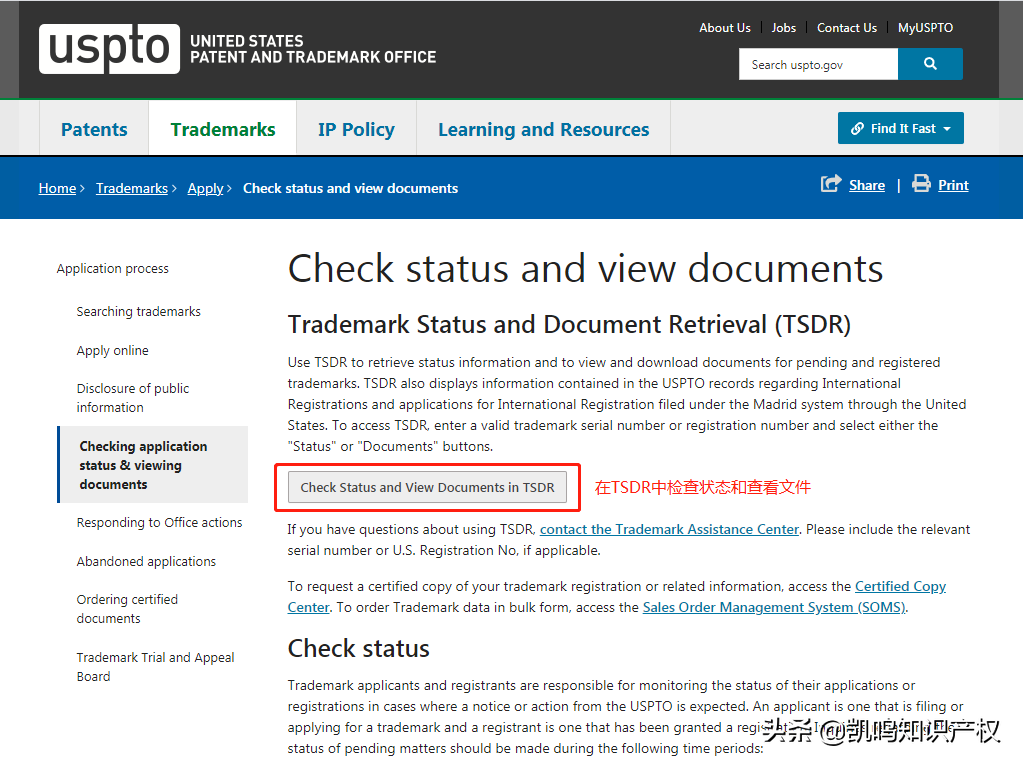Open Responding to Office actions item
This screenshot has height=766, width=1023.
click(159, 523)
